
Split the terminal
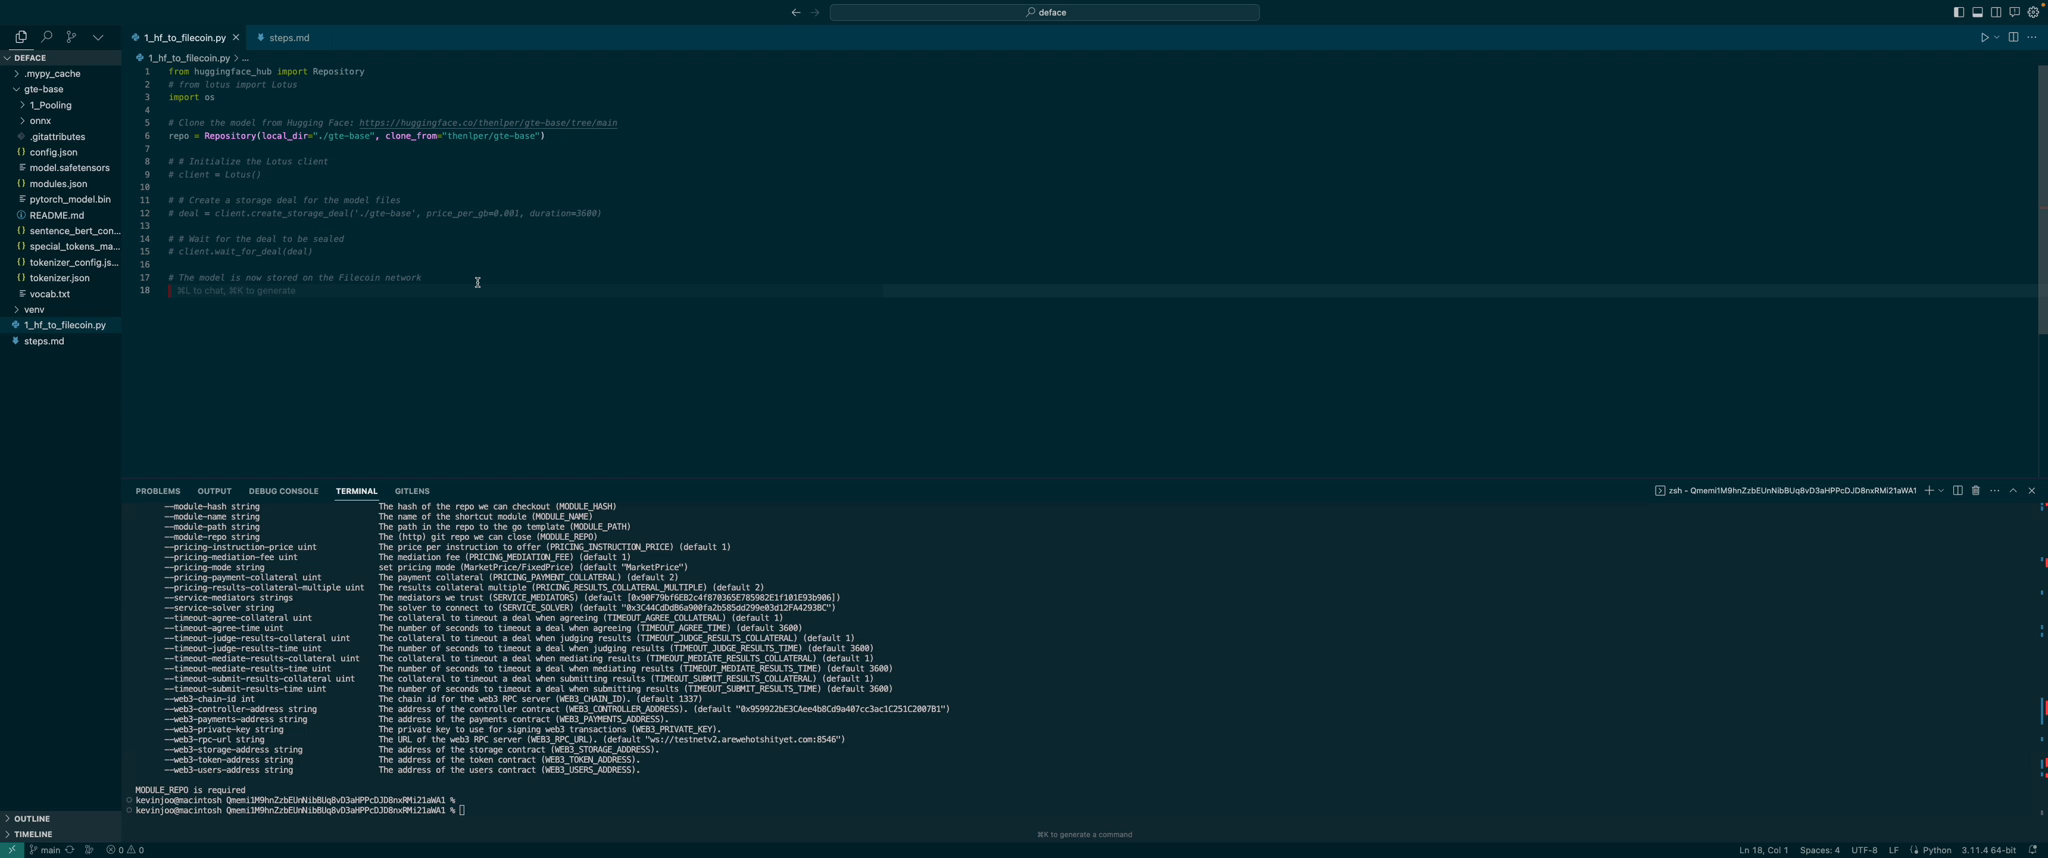[1957, 491]
